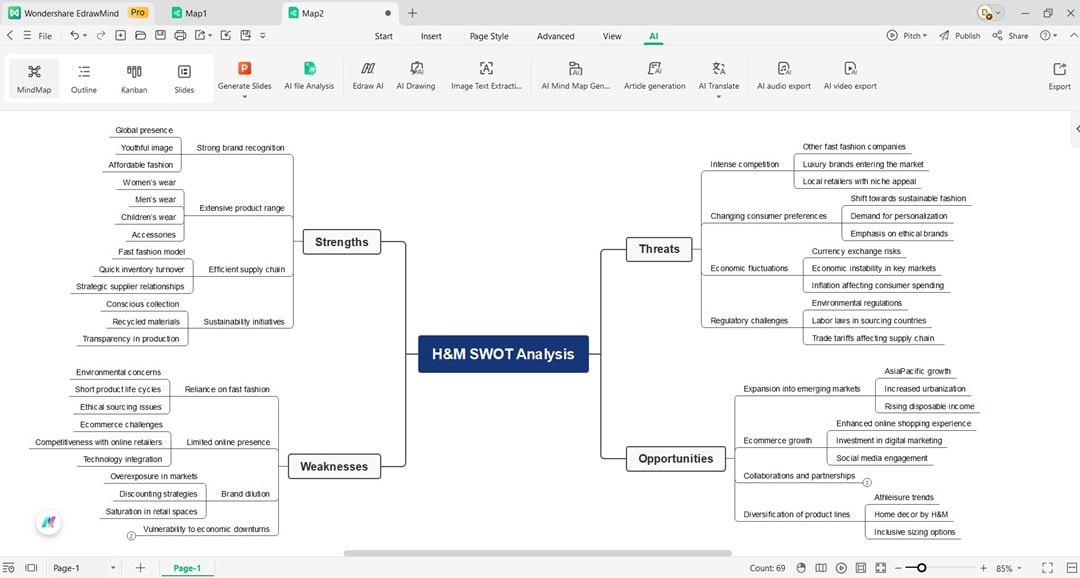Select the Opportunities topic node
Image resolution: width=1080 pixels, height=578 pixels.
tap(676, 459)
